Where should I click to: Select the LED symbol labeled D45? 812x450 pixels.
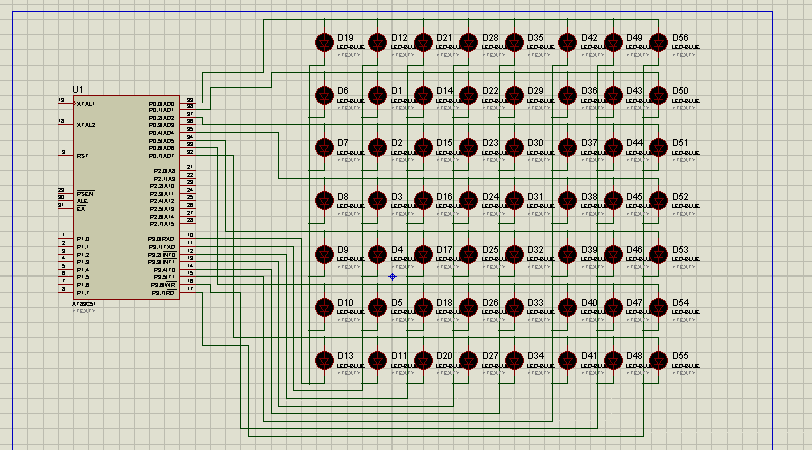coord(613,201)
